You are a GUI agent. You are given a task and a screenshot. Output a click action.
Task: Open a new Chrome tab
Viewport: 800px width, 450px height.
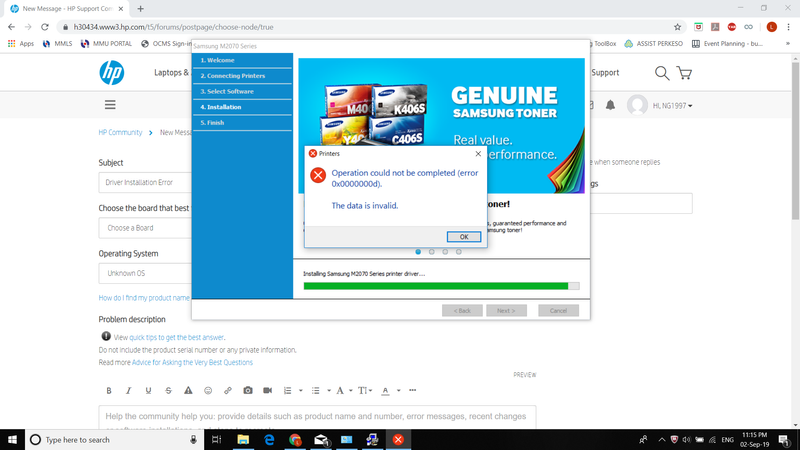tap(140, 9)
